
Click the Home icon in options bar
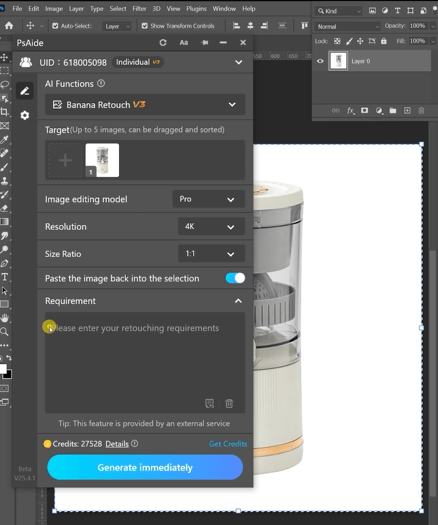click(x=9, y=25)
